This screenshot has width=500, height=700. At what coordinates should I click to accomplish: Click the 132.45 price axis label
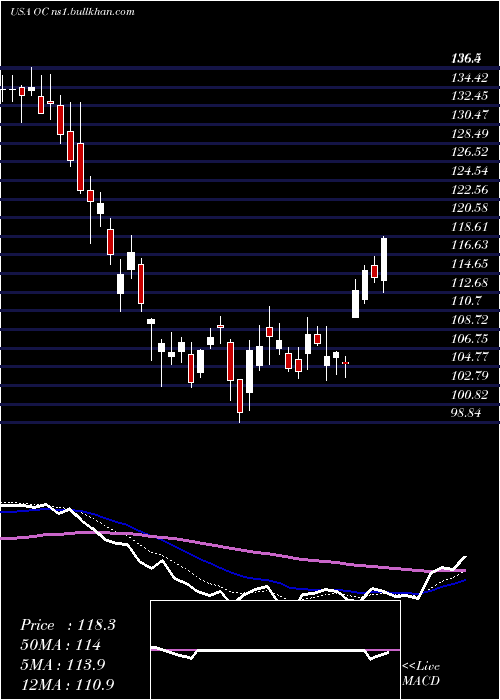click(470, 96)
